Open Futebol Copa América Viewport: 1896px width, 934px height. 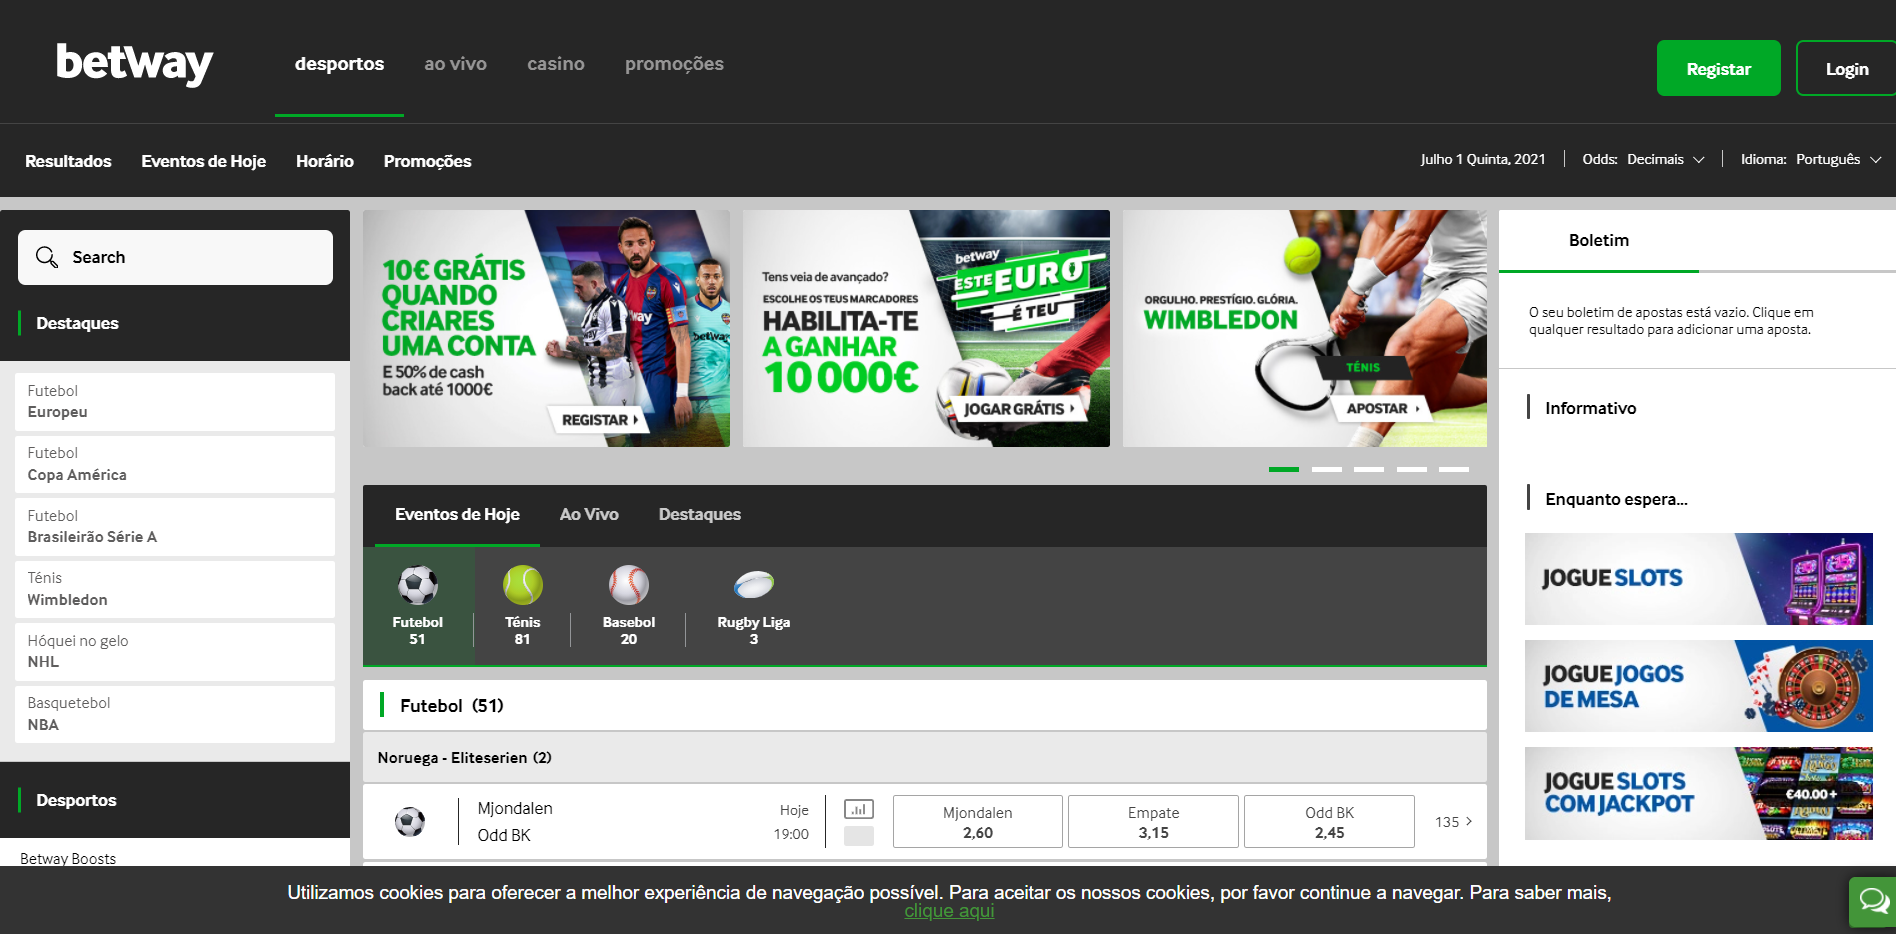tap(175, 464)
